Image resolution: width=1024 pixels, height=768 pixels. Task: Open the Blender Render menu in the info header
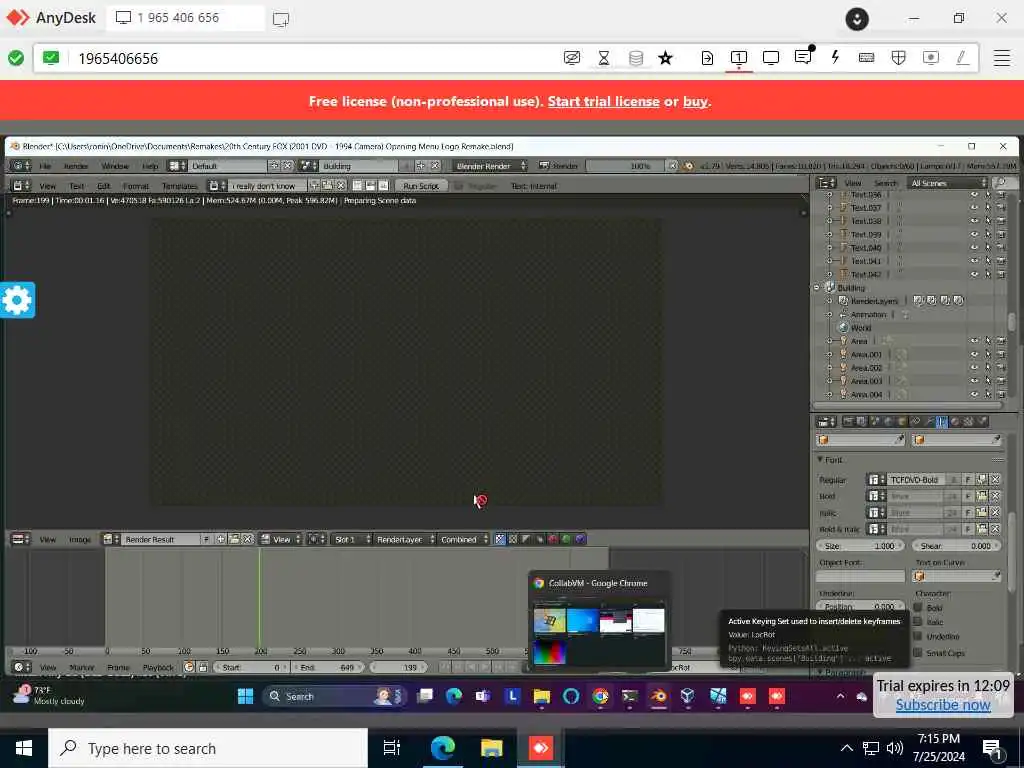pyautogui.click(x=76, y=166)
